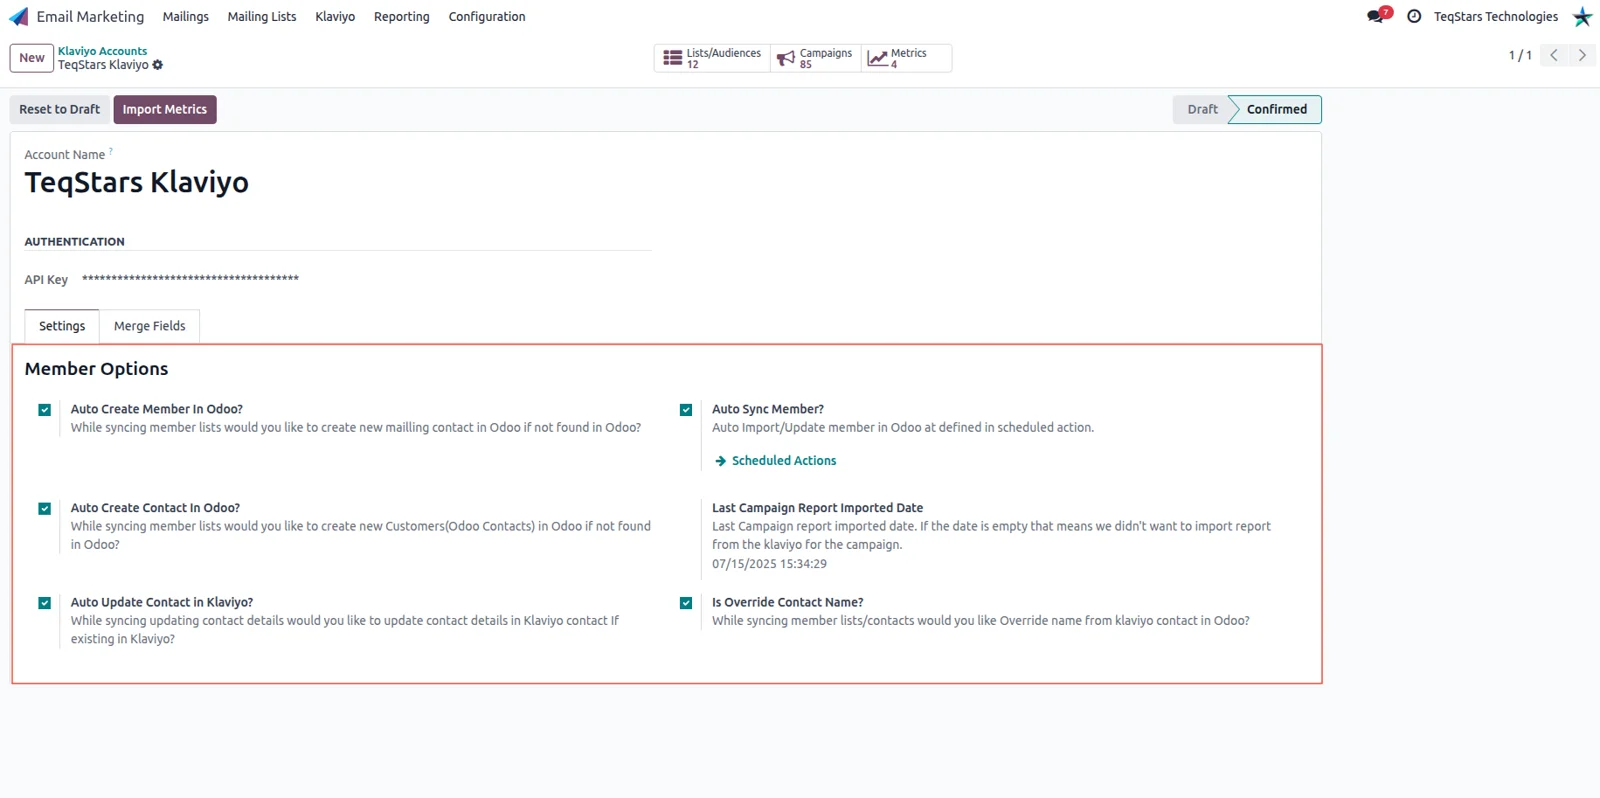Toggle Auto Create Contact In Odoo checkbox
The image size is (1600, 798).
(x=45, y=509)
